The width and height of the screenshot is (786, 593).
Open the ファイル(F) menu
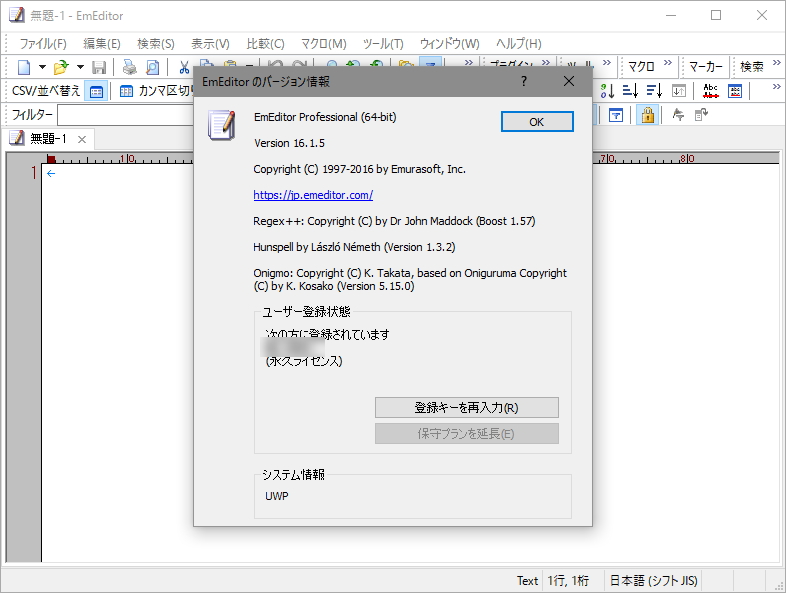pos(43,44)
